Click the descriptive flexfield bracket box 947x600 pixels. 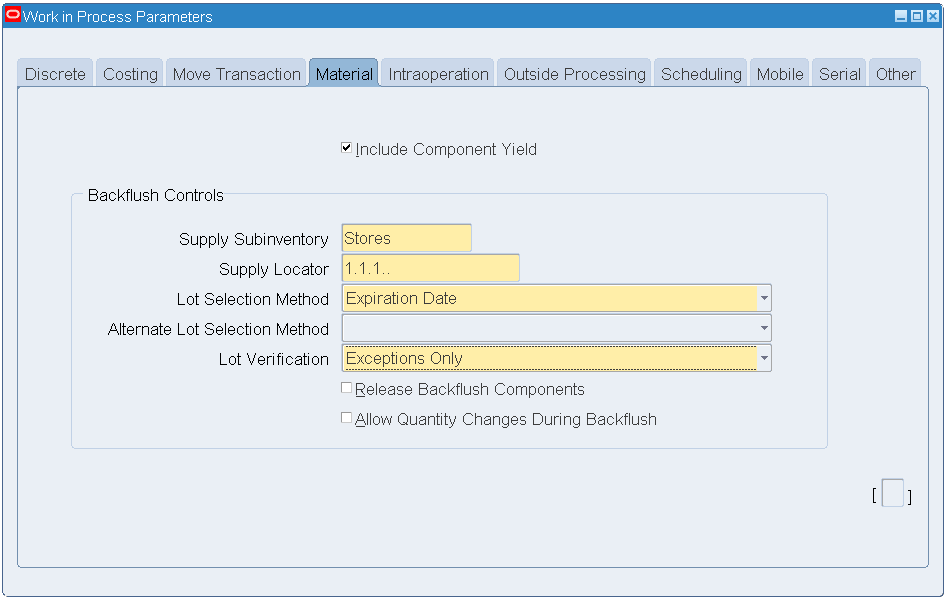pos(893,493)
